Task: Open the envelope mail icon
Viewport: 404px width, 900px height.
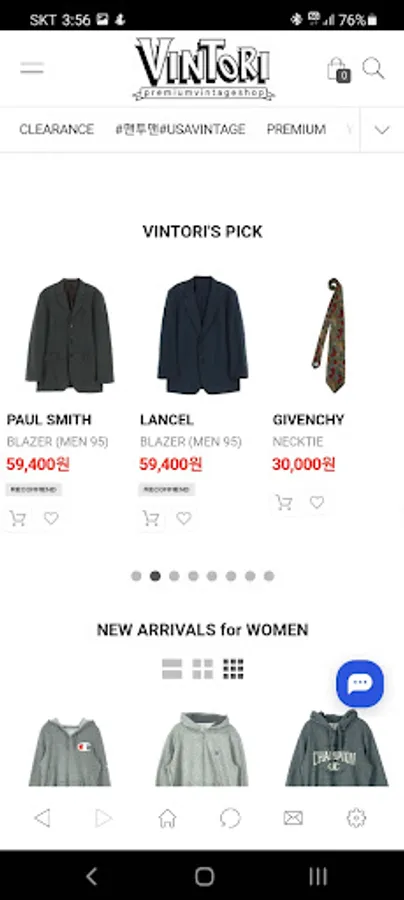Action: (293, 818)
